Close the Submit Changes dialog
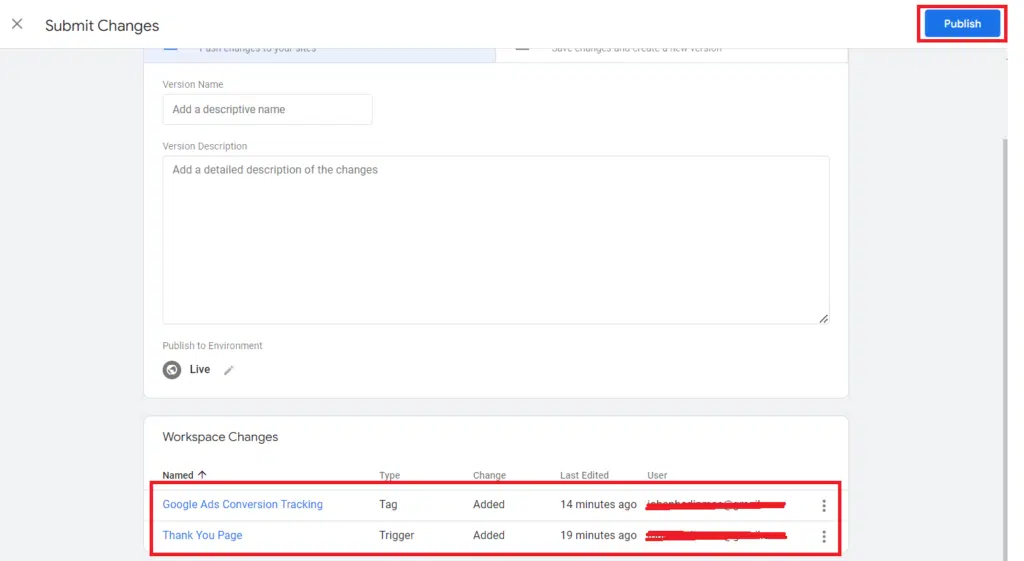This screenshot has height=561, width=1024. [17, 24]
